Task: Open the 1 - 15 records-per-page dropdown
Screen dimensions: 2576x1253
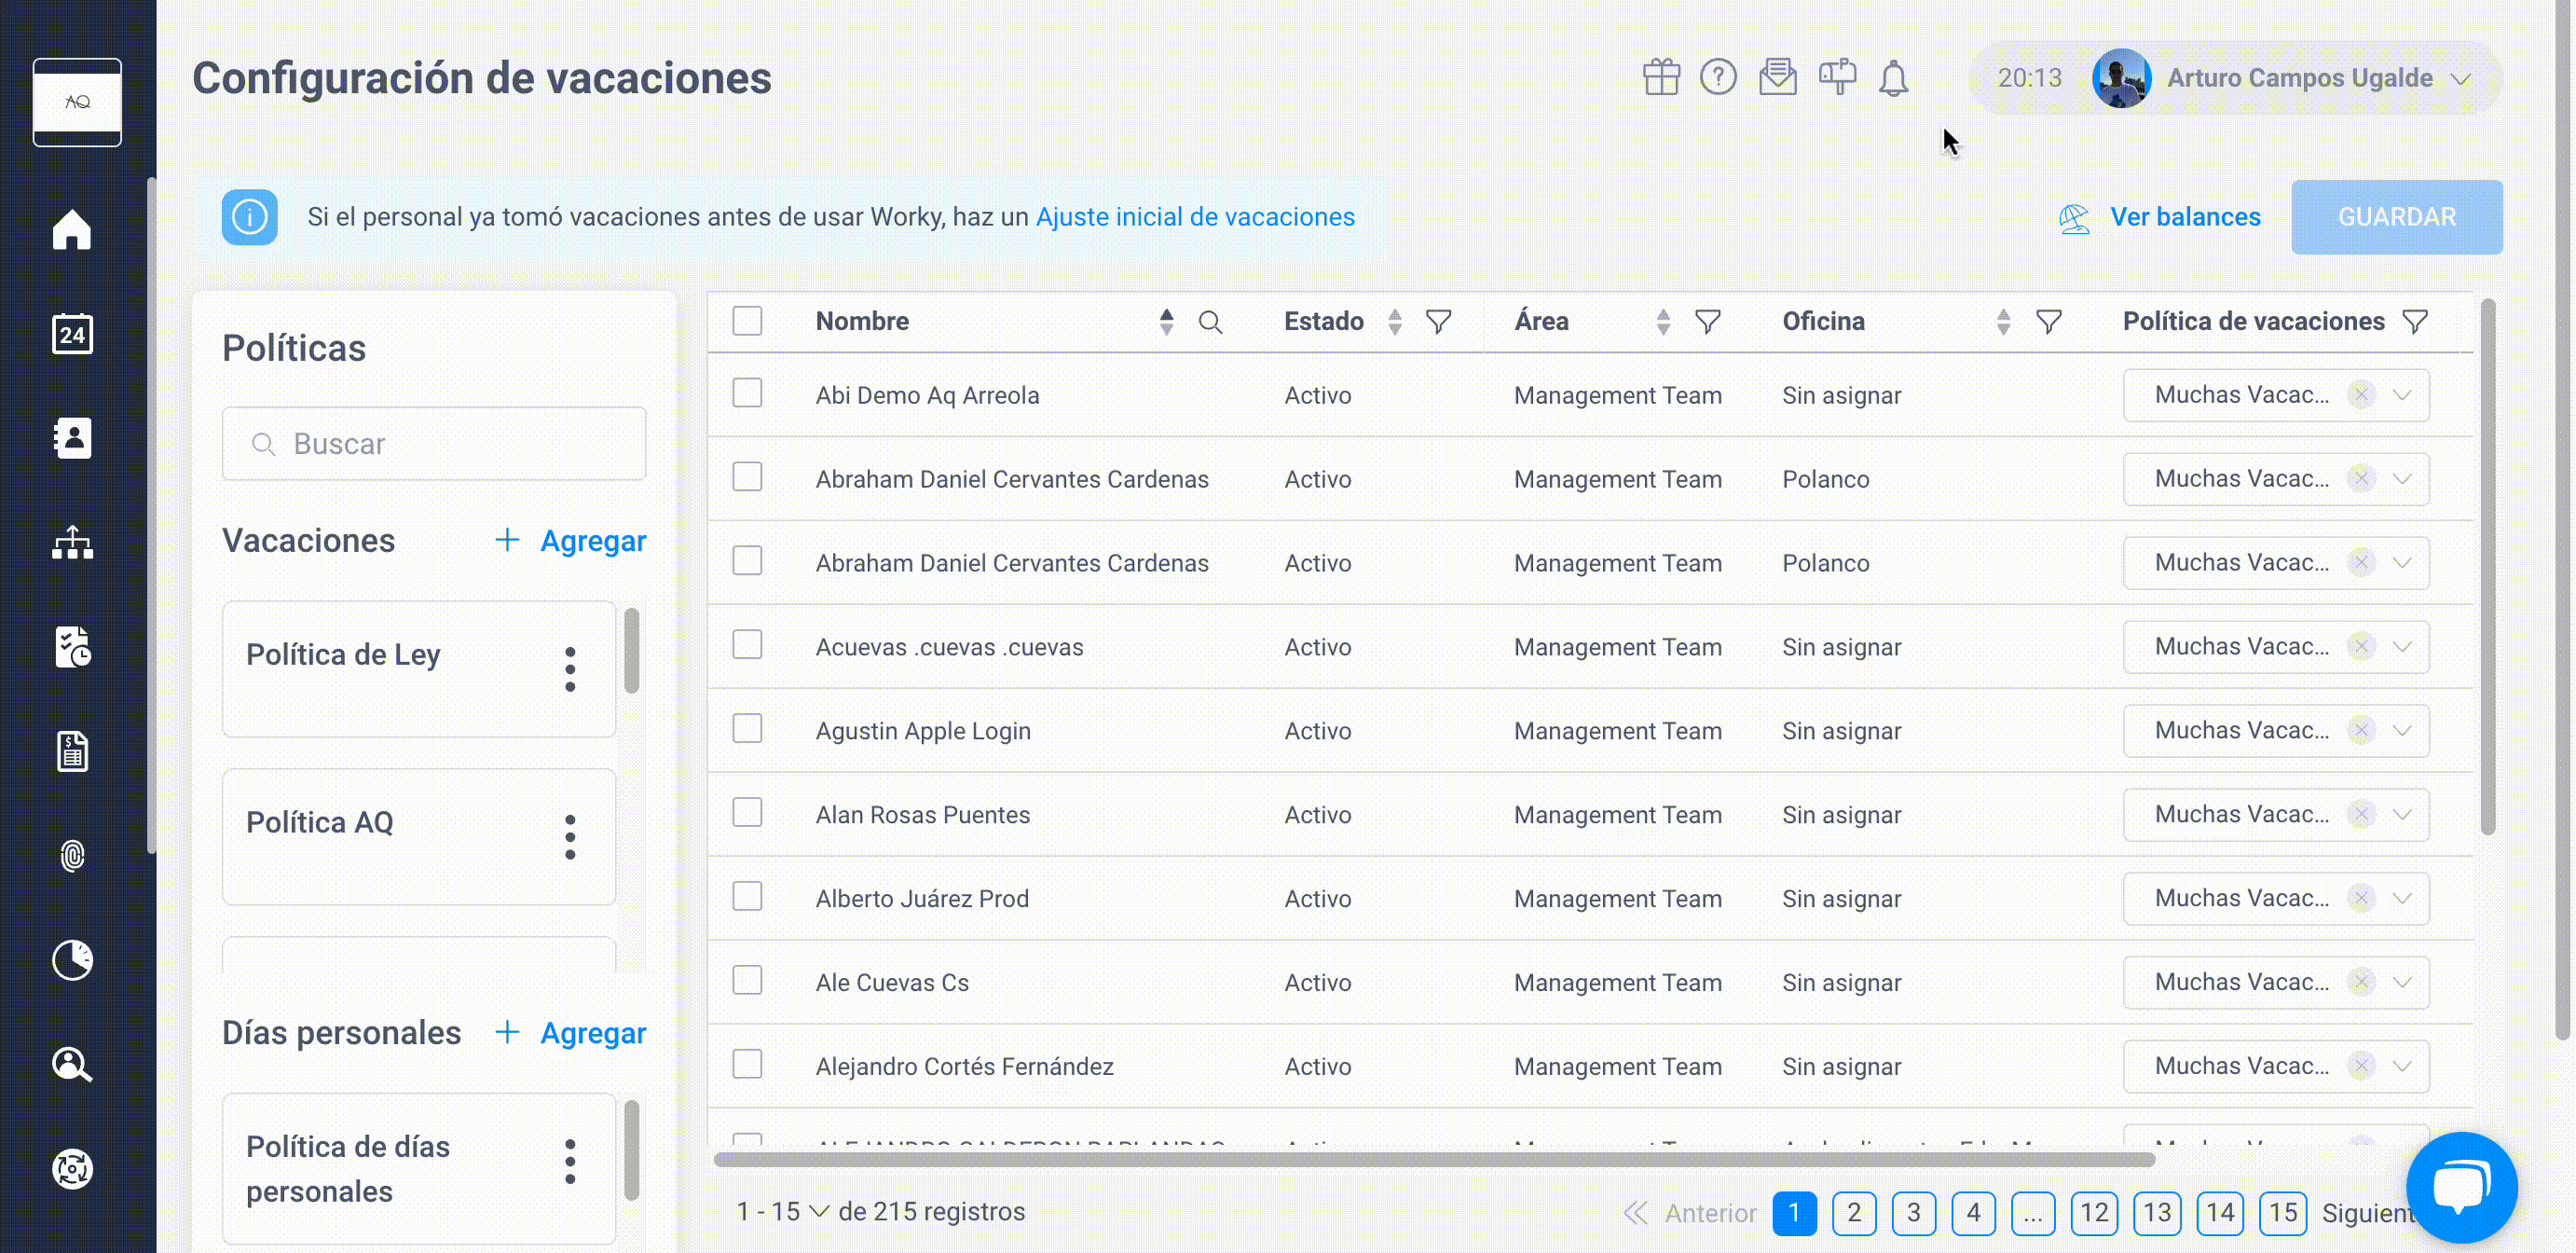Action: [x=783, y=1211]
